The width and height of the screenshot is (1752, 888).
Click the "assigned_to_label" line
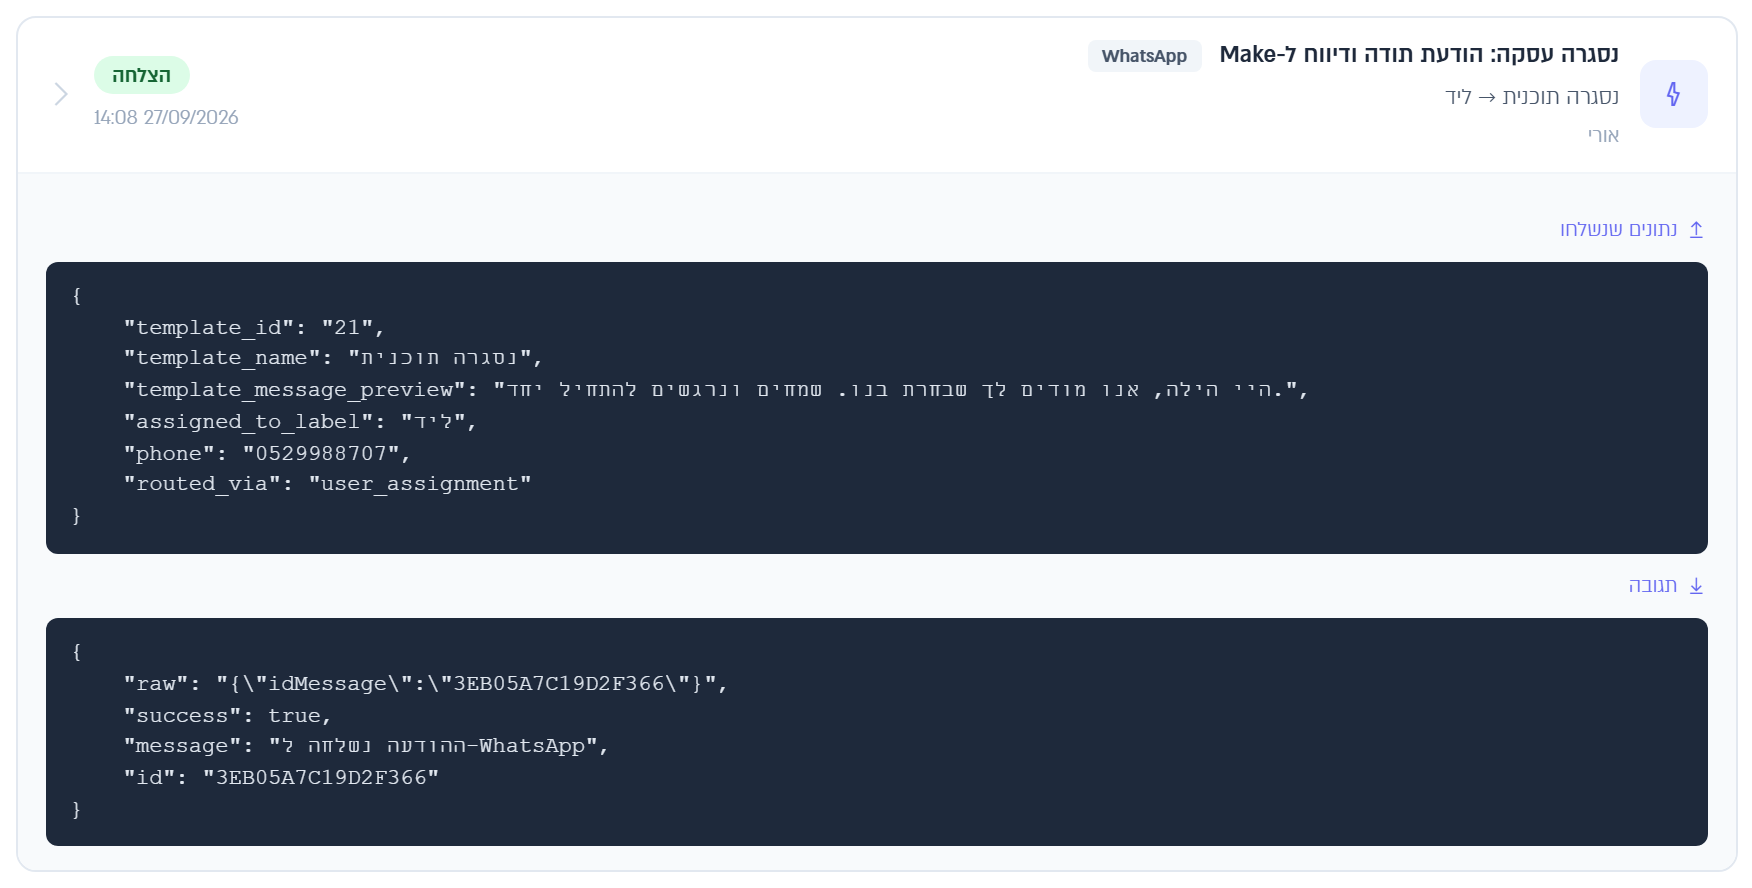[x=300, y=421]
